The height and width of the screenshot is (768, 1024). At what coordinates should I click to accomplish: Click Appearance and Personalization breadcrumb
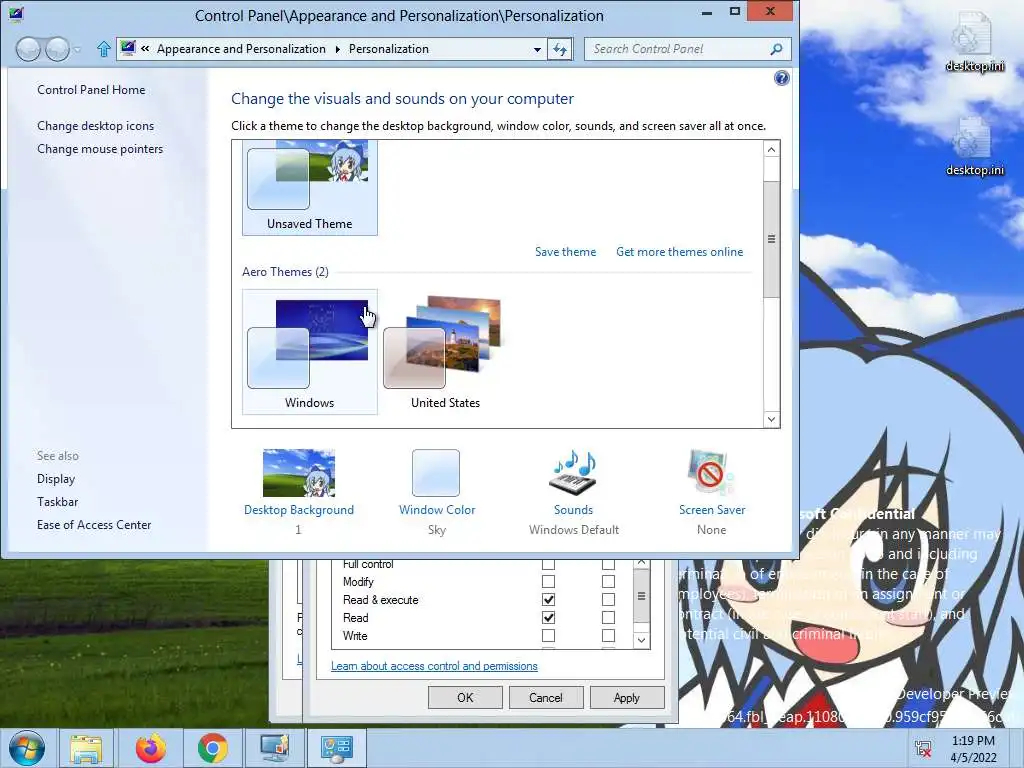241,49
